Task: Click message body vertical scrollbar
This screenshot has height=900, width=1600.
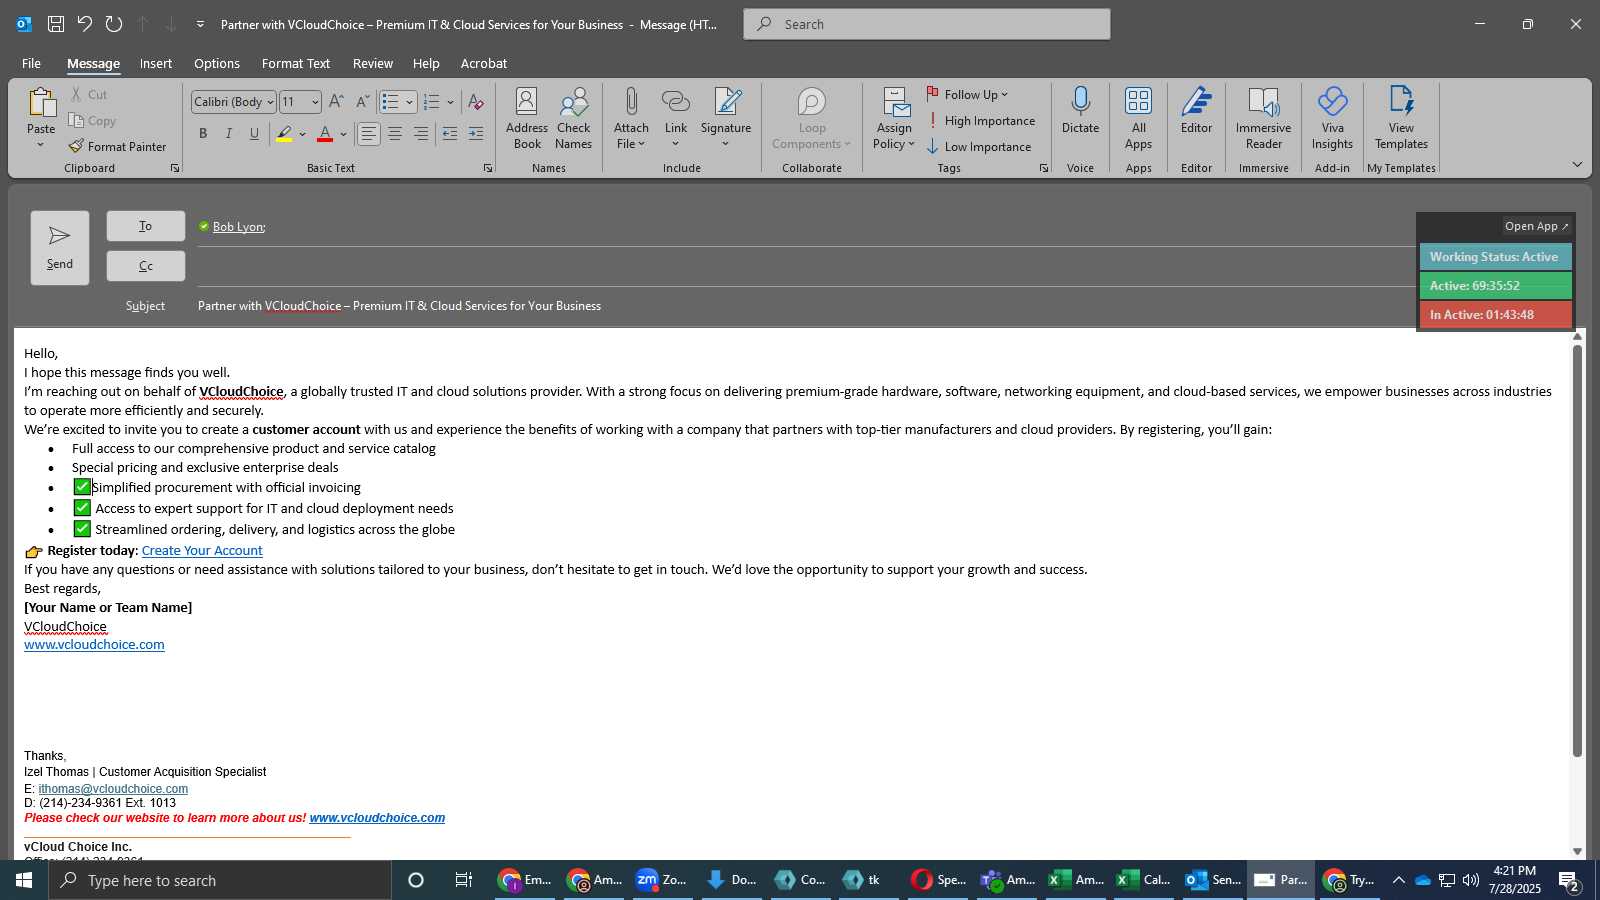Action: (x=1578, y=550)
